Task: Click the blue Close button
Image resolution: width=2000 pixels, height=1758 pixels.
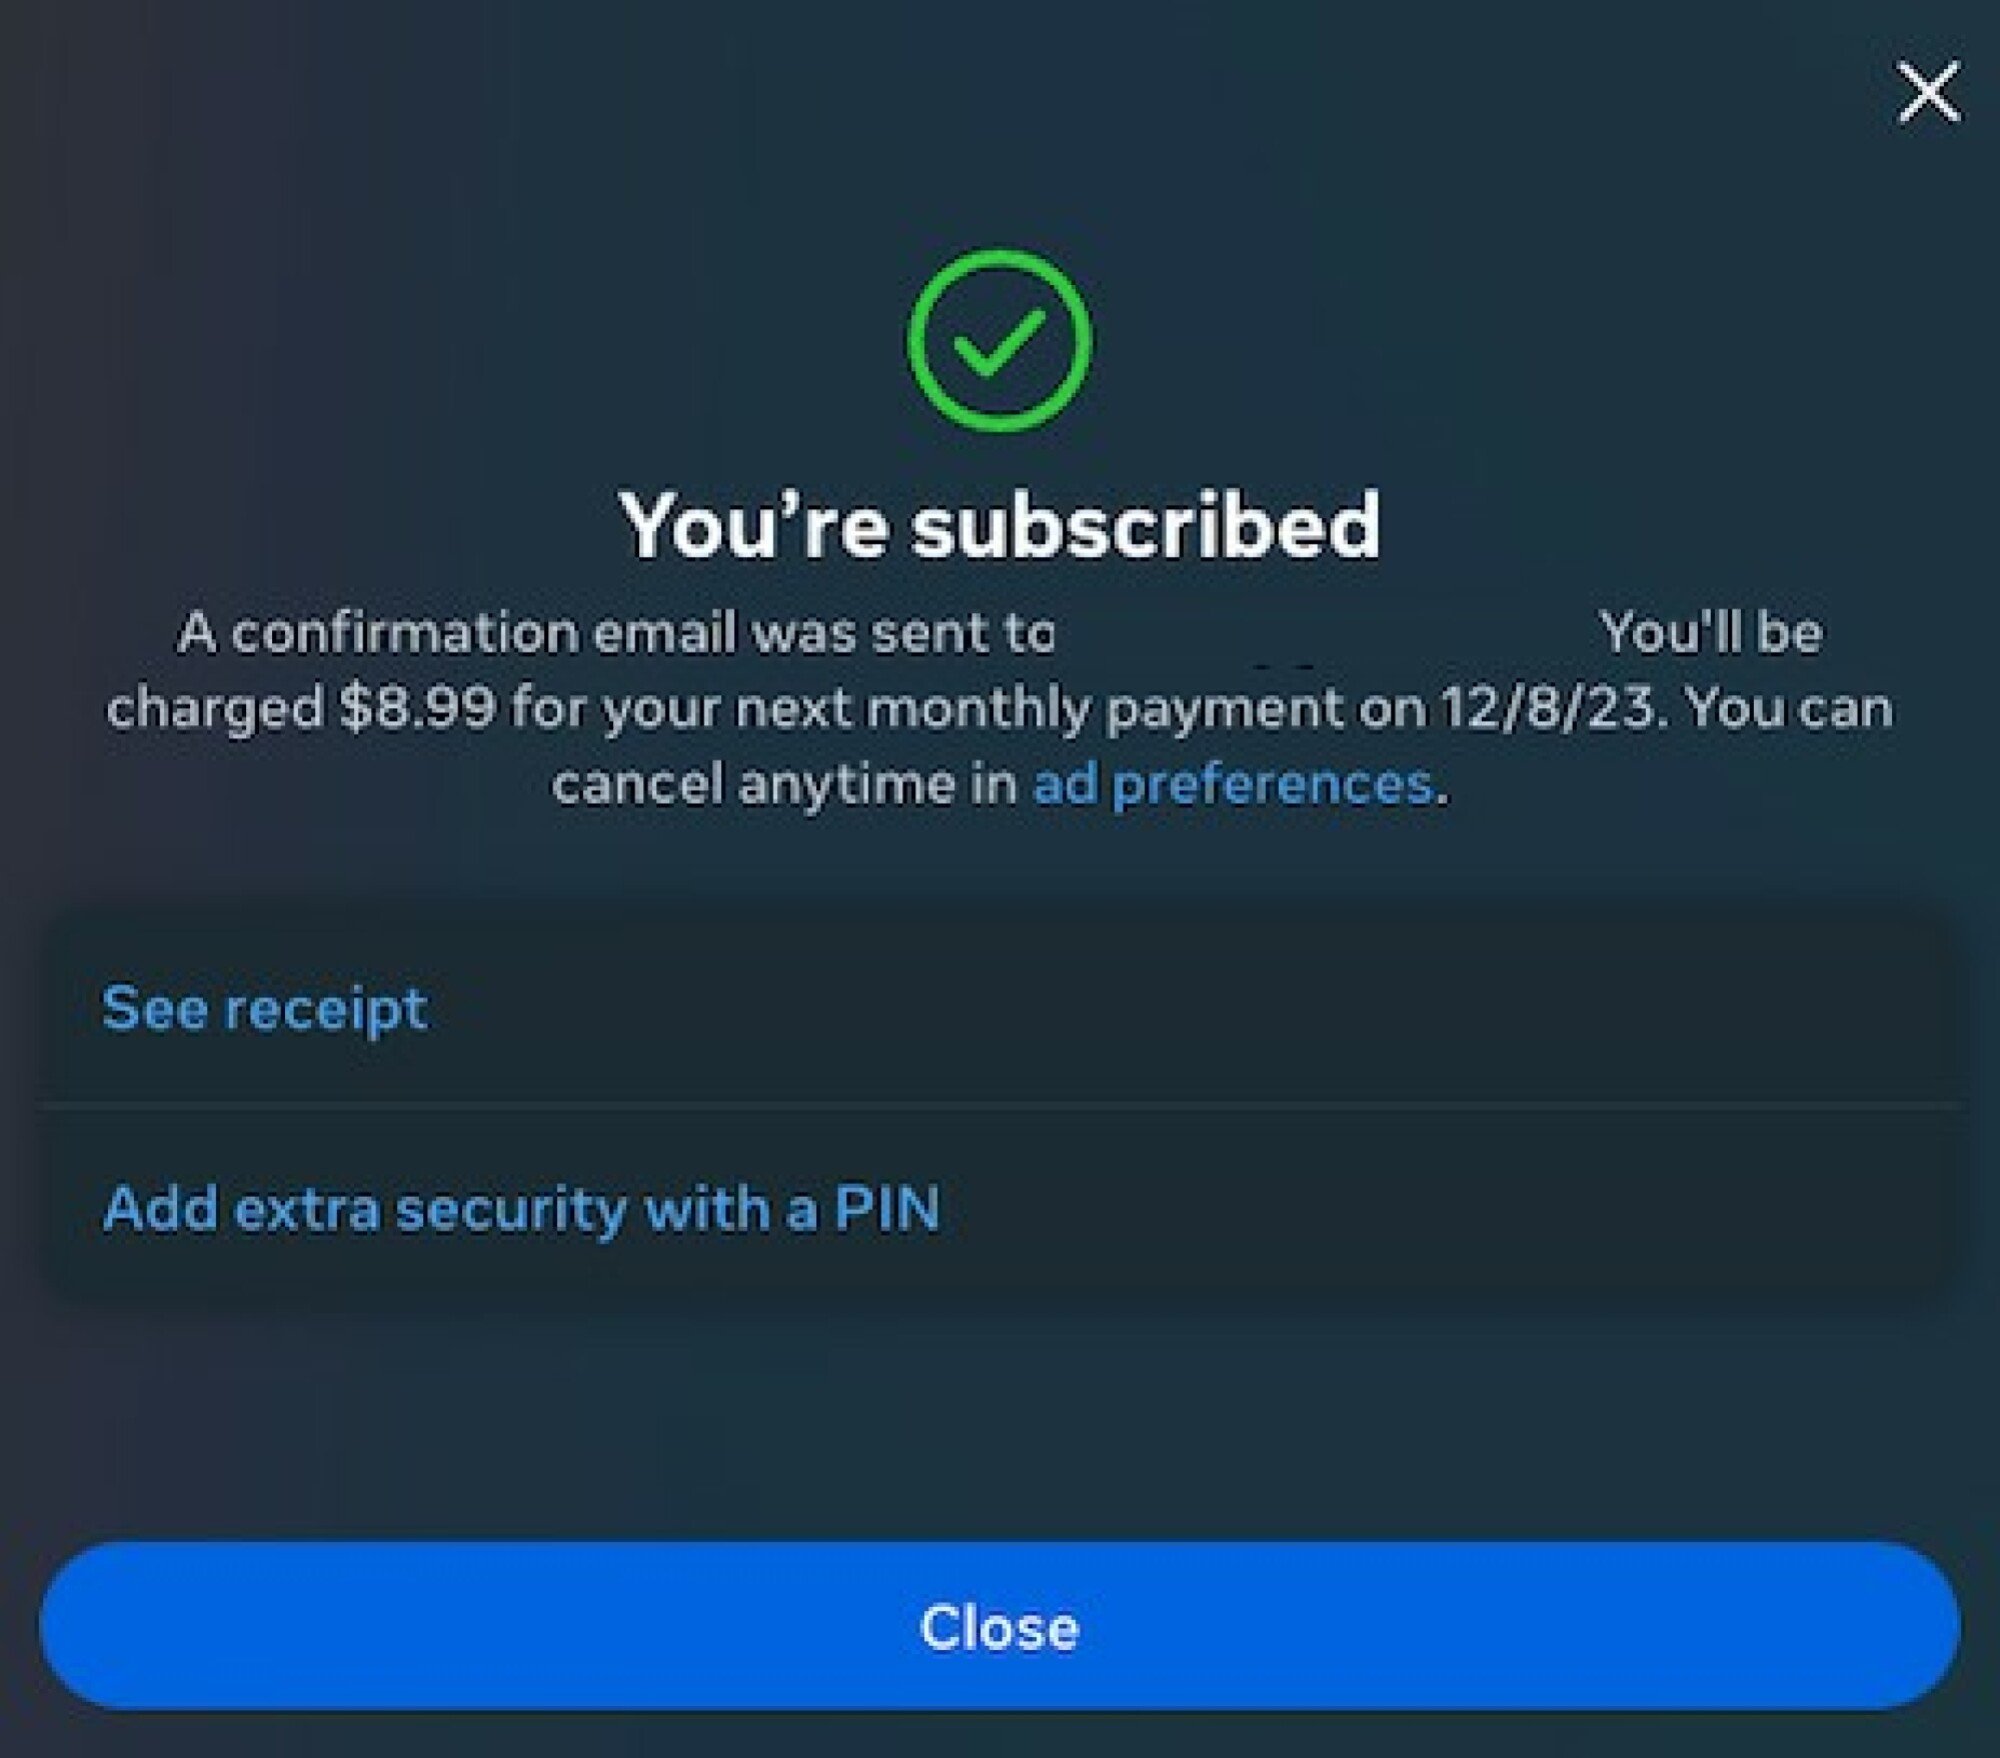Action: (x=999, y=1626)
